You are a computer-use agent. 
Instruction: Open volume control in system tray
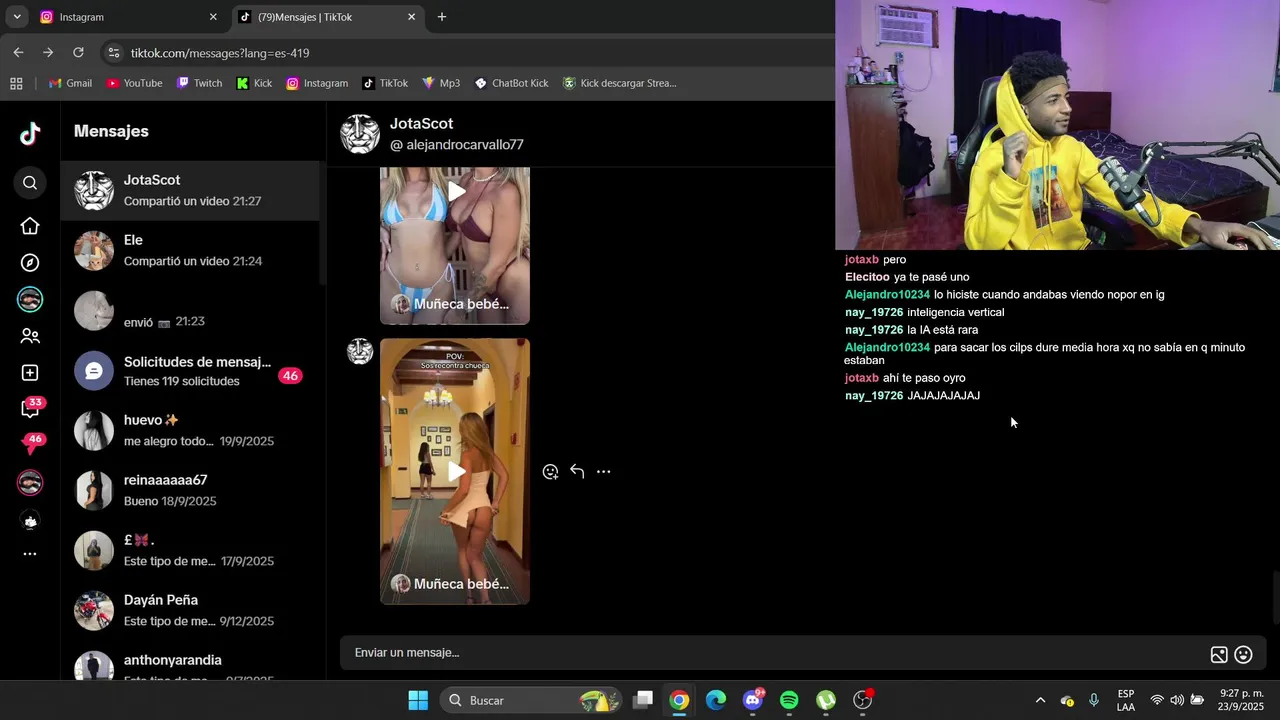tap(1177, 700)
